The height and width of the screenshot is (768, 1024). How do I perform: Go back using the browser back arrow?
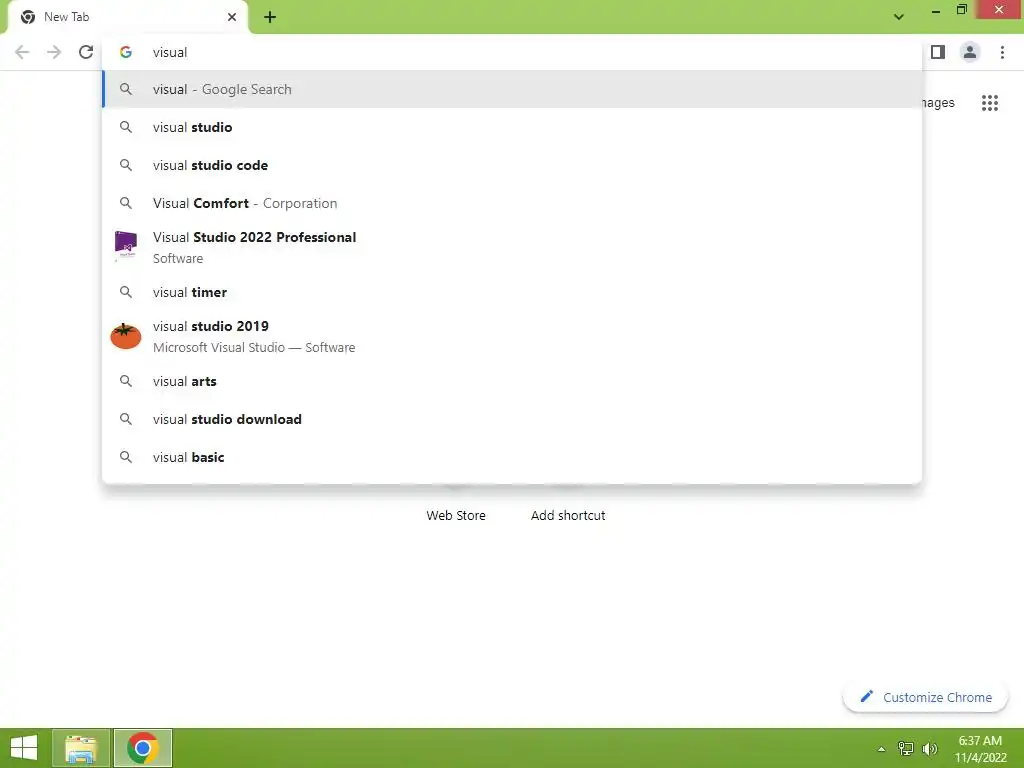click(x=22, y=52)
